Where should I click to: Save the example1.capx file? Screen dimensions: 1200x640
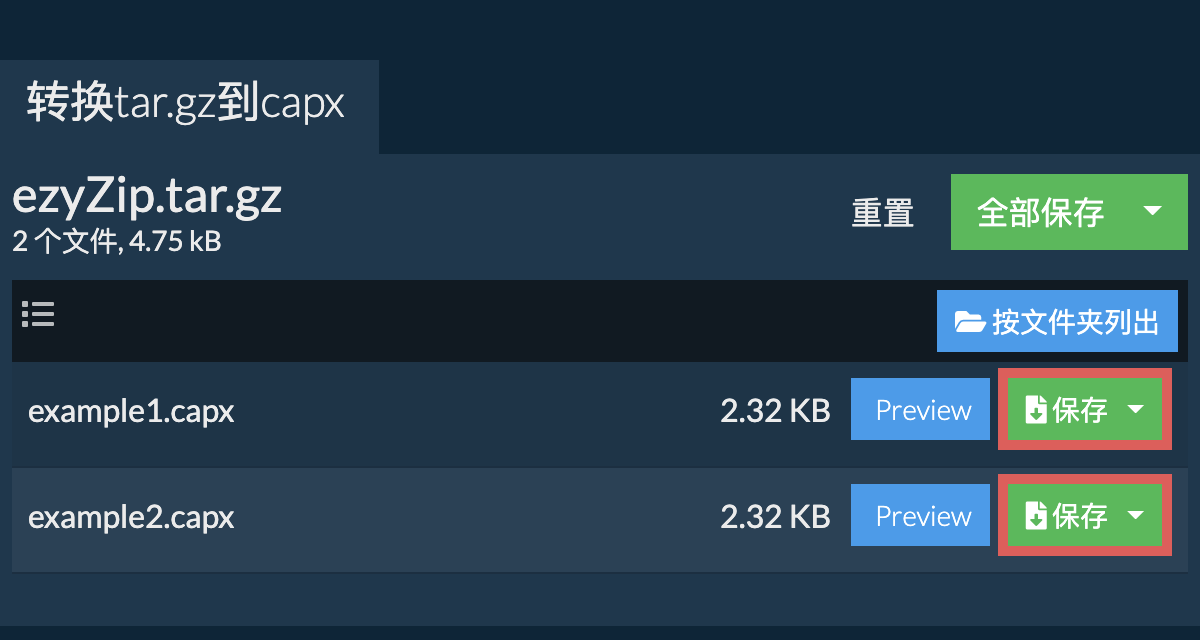click(x=1064, y=410)
